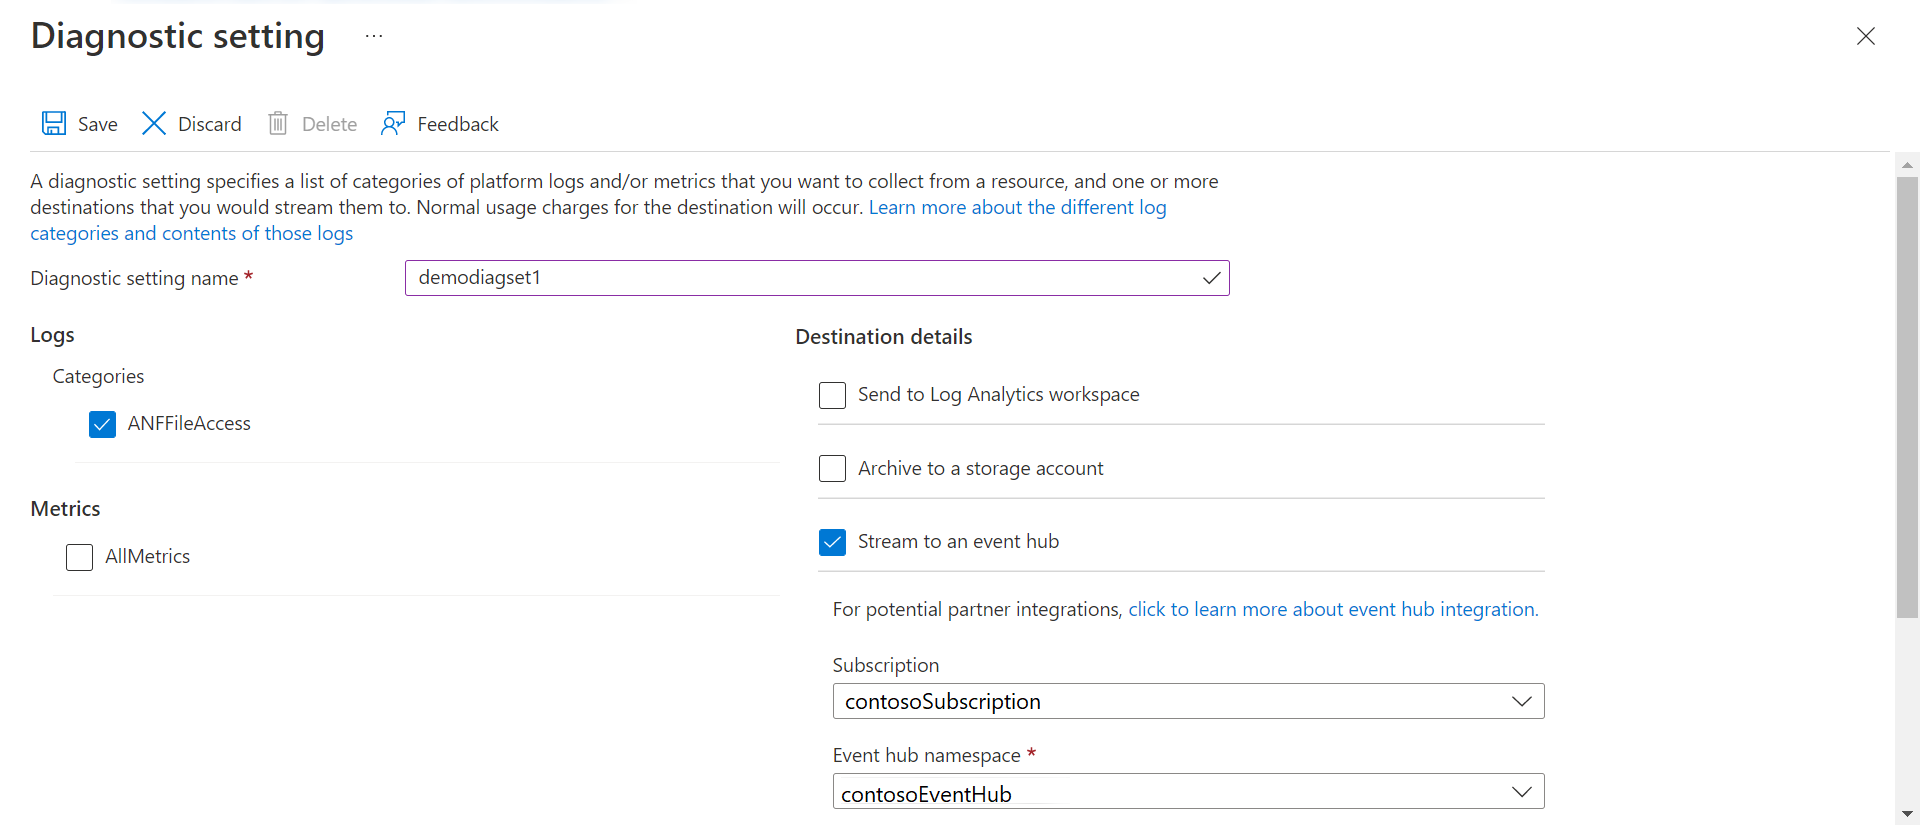Screen dimensions: 1920x830
Task: Click the Feedback toolbar label
Action: (458, 124)
